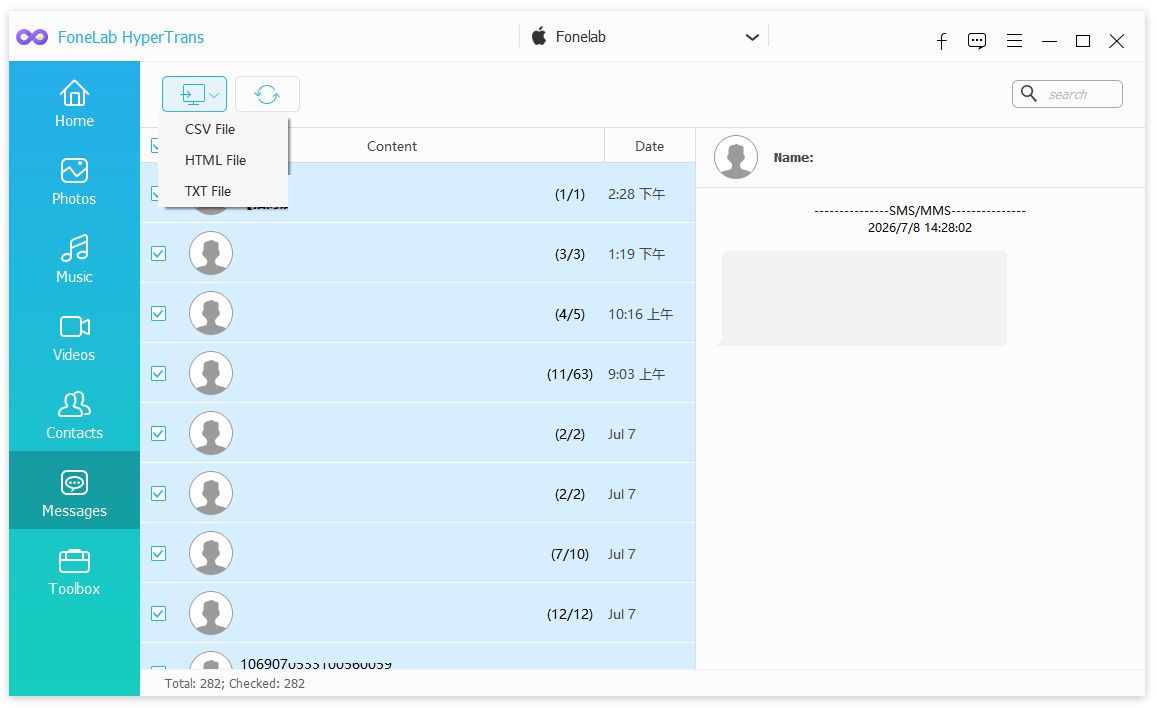Minimize the HyperTrans window
Viewport: 1157px width, 708px height.
pos(1049,41)
